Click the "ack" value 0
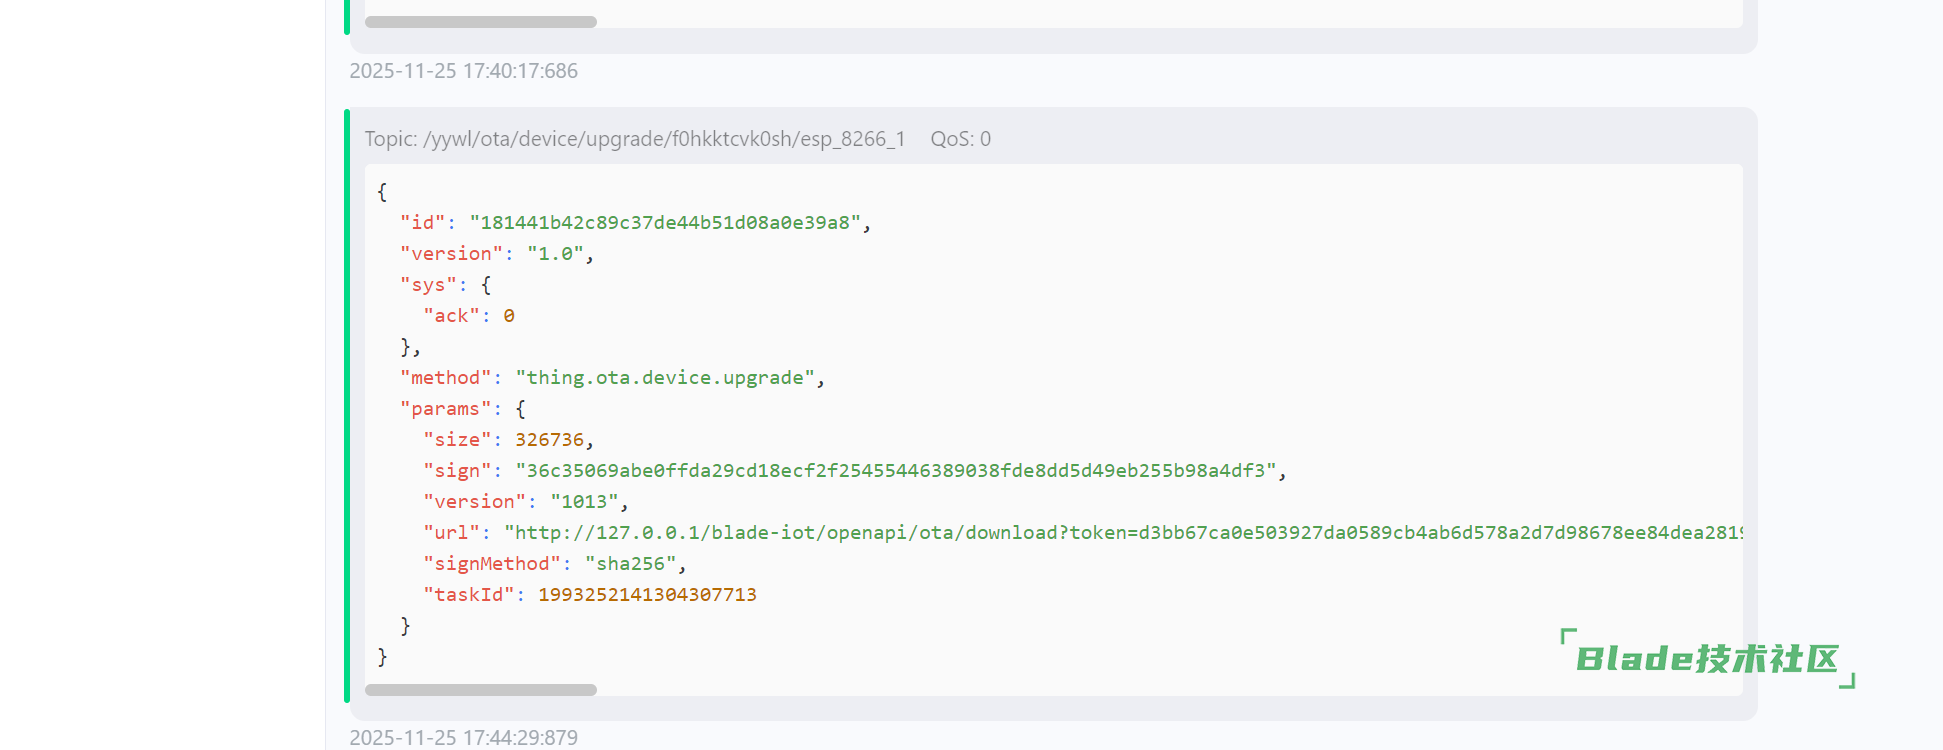 point(509,316)
